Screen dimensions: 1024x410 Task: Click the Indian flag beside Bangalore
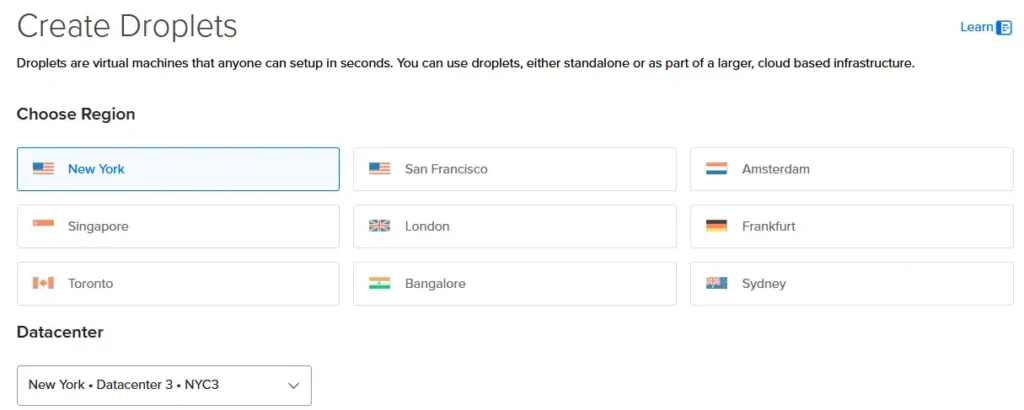(x=380, y=283)
